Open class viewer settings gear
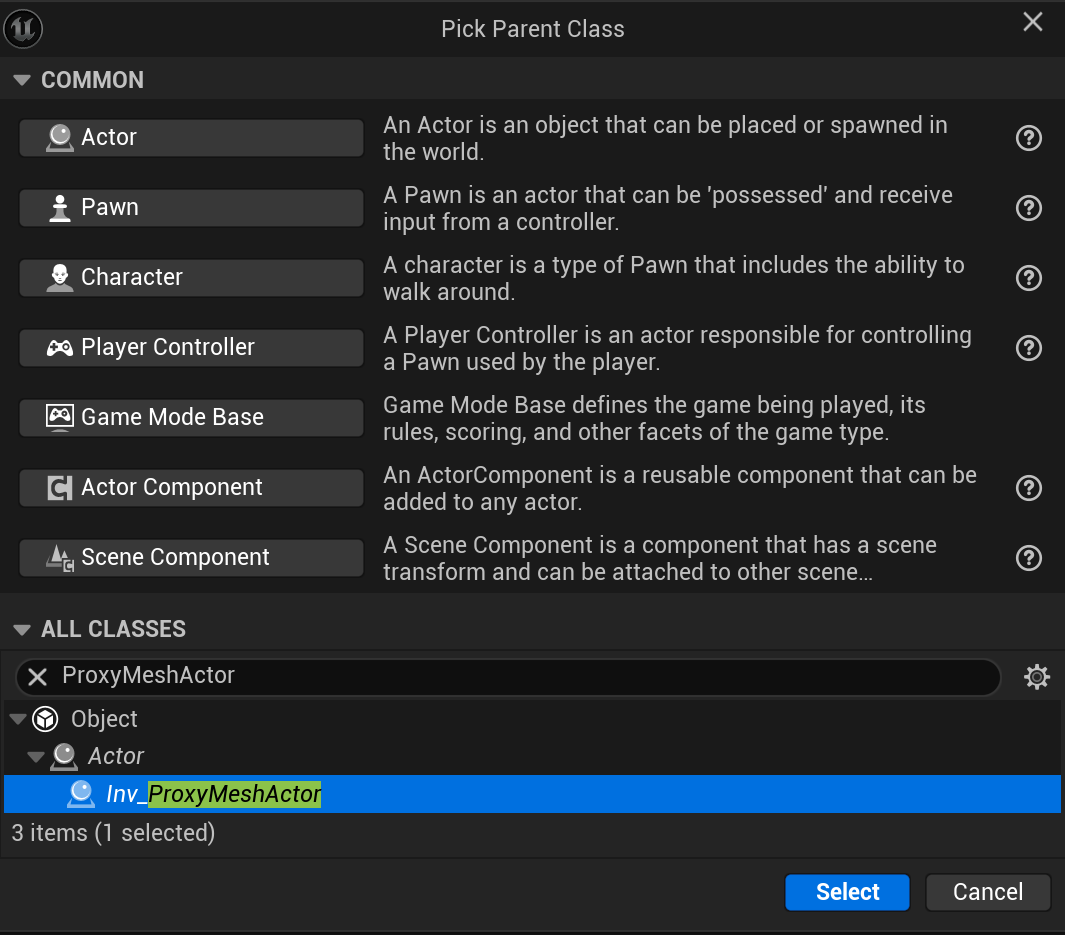The width and height of the screenshot is (1065, 935). click(x=1037, y=677)
